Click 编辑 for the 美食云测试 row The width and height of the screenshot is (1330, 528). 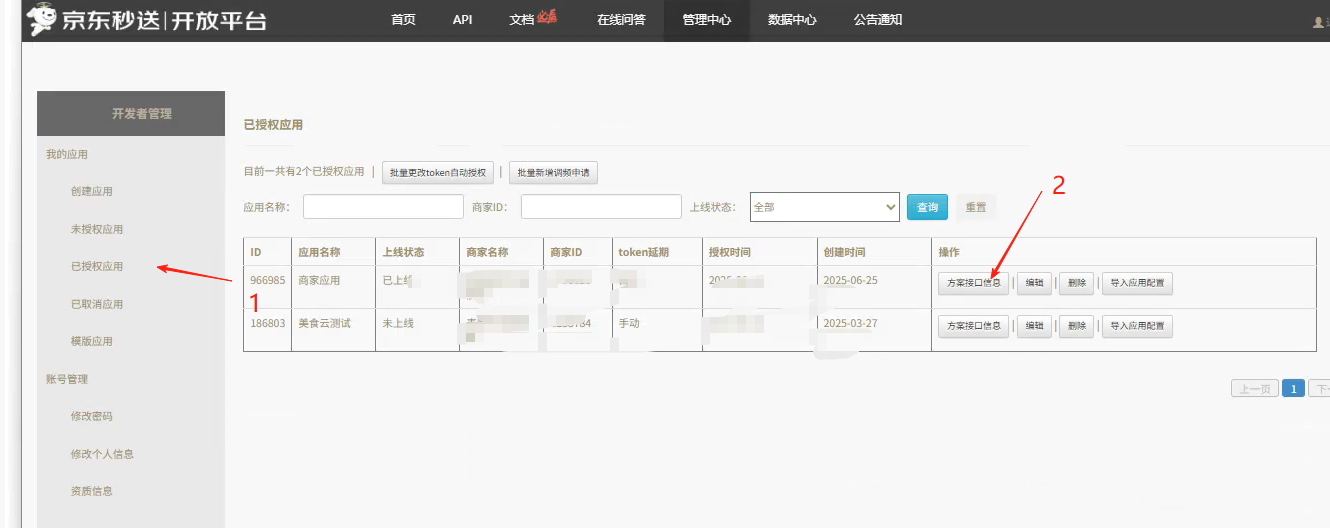point(1035,326)
